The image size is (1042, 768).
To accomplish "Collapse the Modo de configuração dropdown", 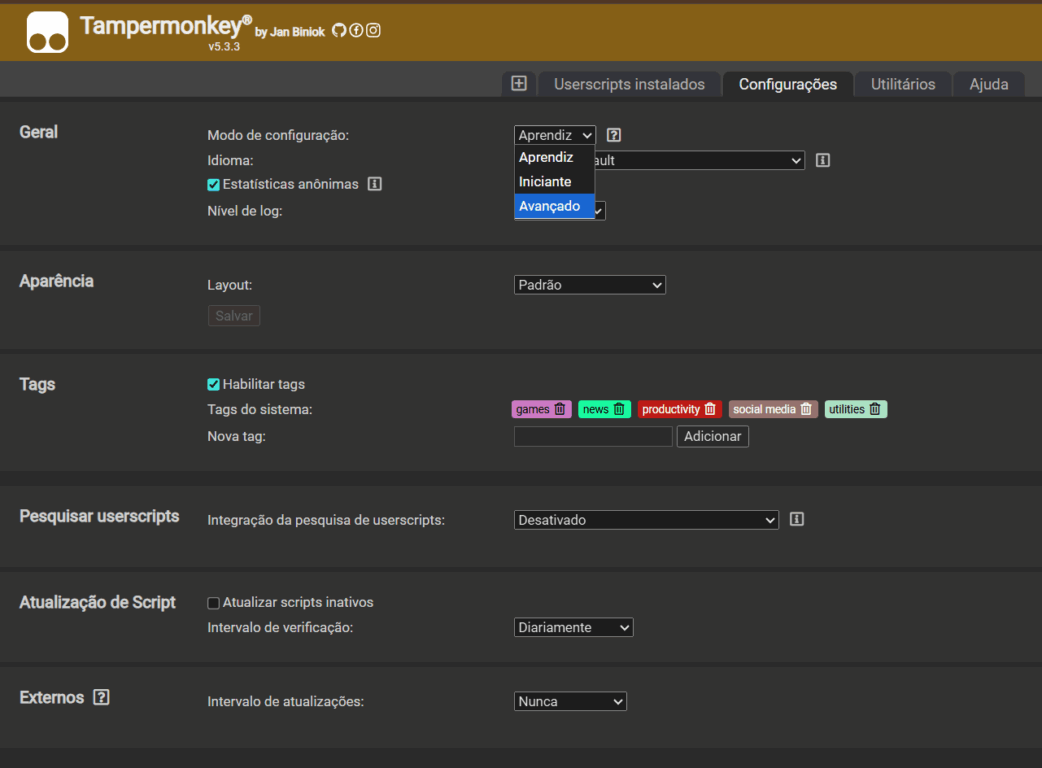I will coord(555,135).
